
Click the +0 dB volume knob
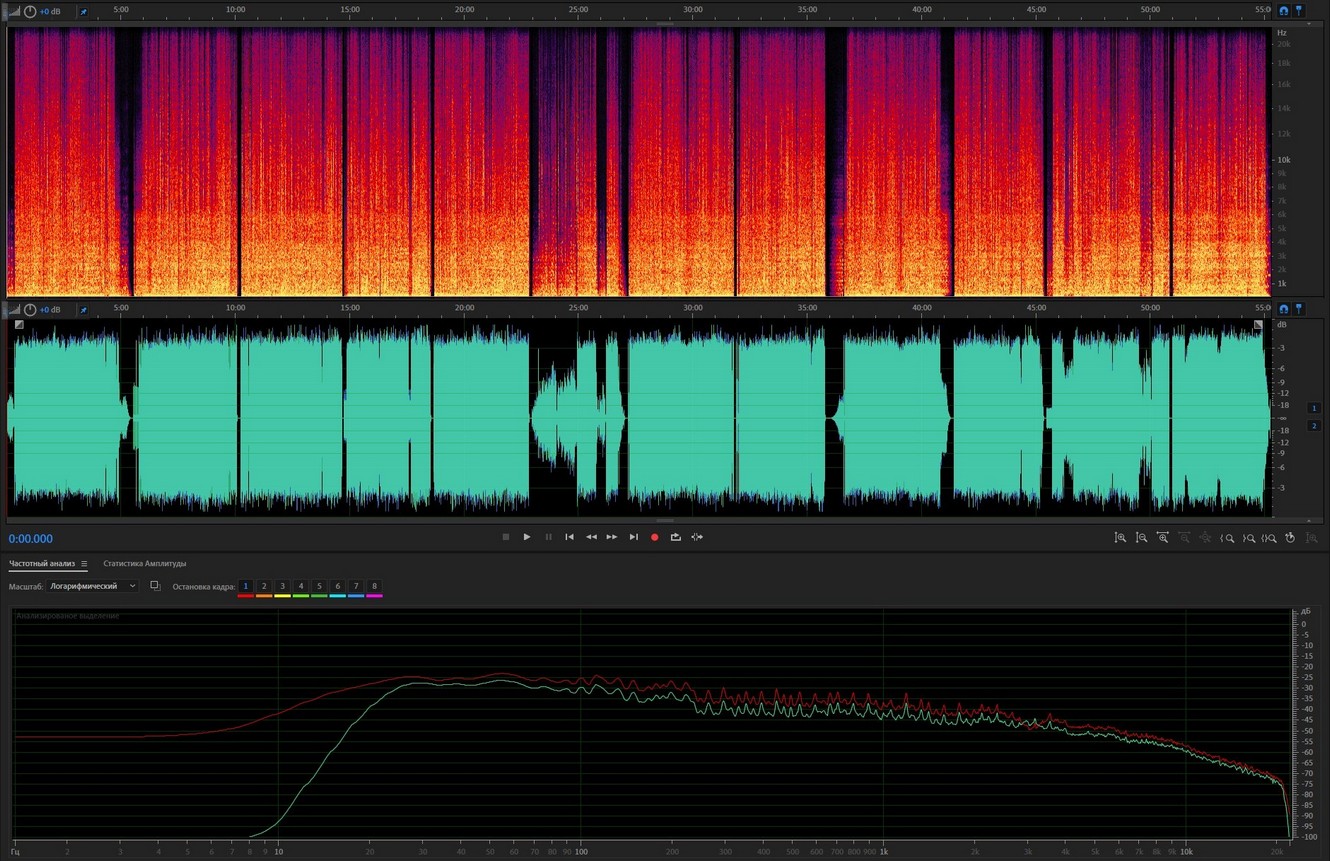[30, 309]
